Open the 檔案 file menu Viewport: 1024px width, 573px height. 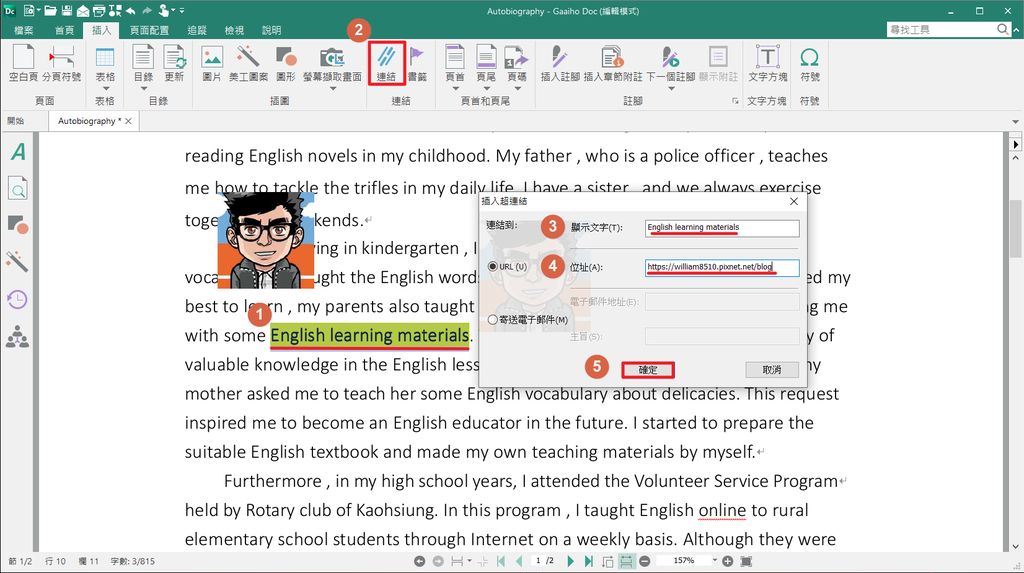pyautogui.click(x=24, y=31)
